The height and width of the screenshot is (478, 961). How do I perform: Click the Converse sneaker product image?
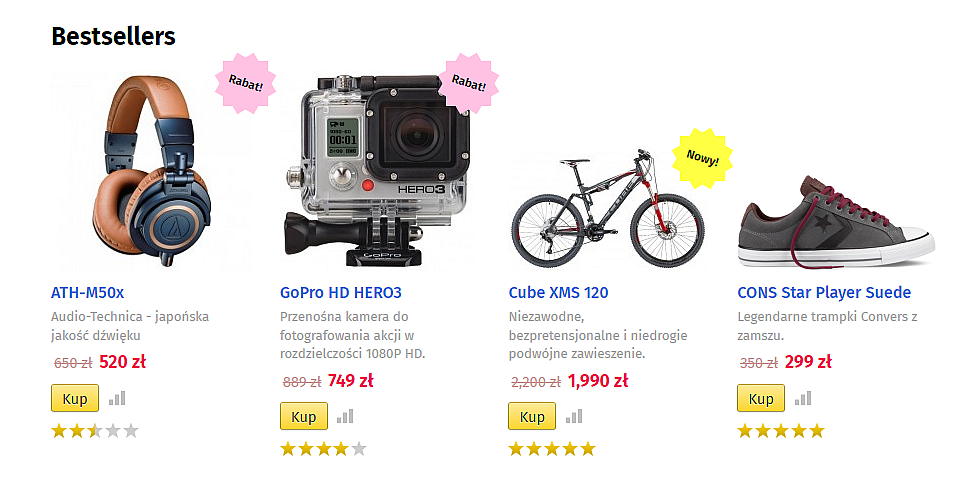[837, 223]
